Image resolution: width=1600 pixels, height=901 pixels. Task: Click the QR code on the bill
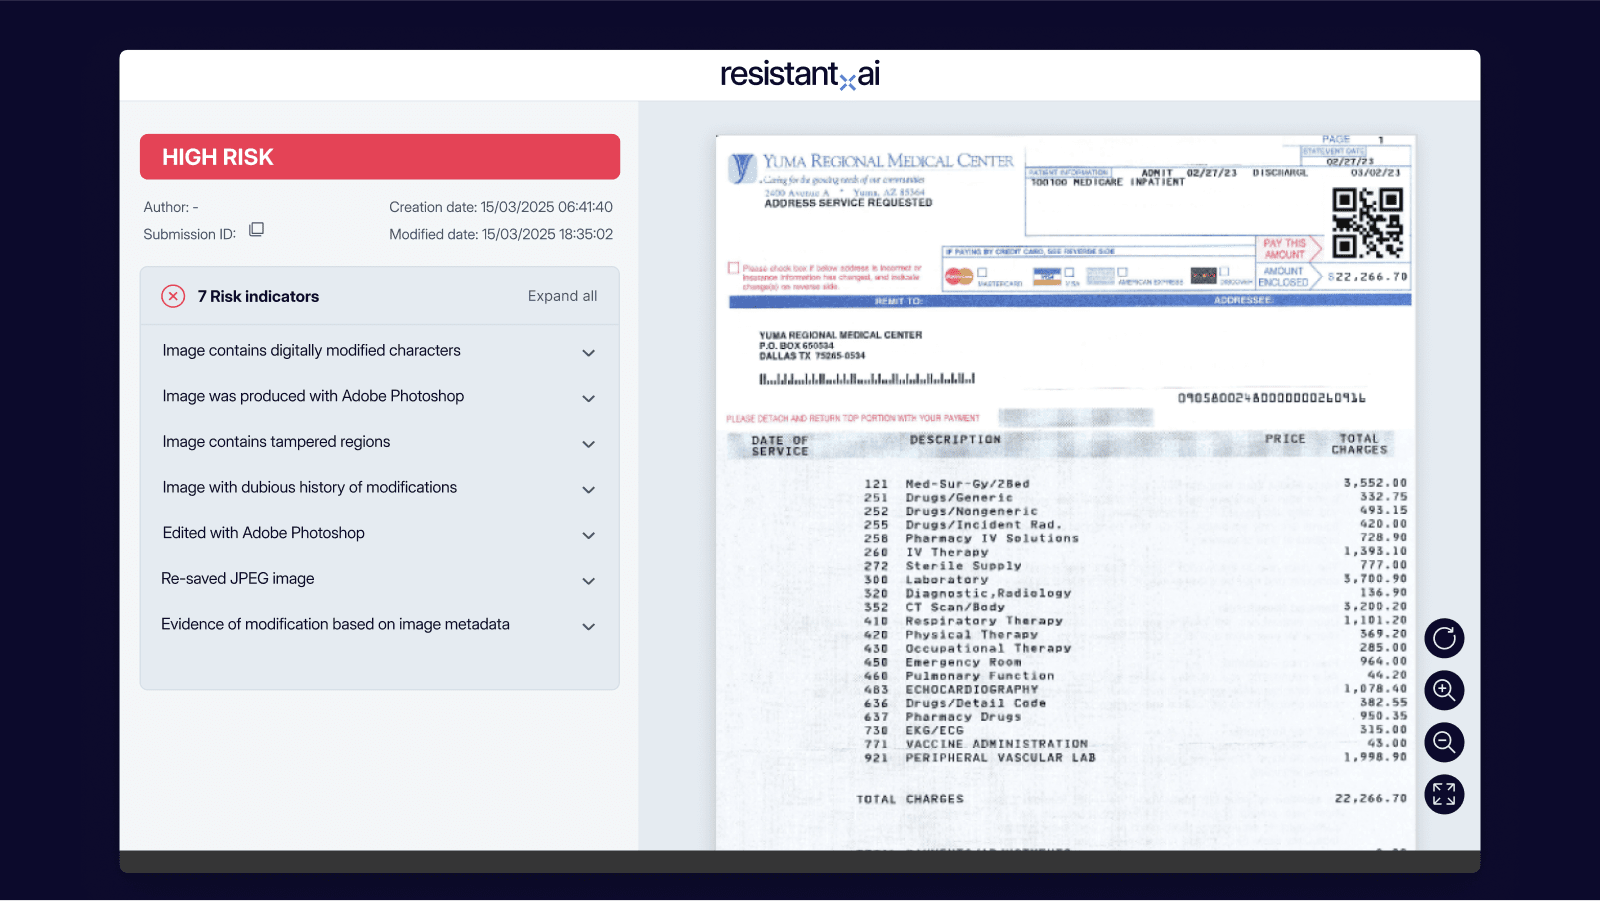point(1367,222)
